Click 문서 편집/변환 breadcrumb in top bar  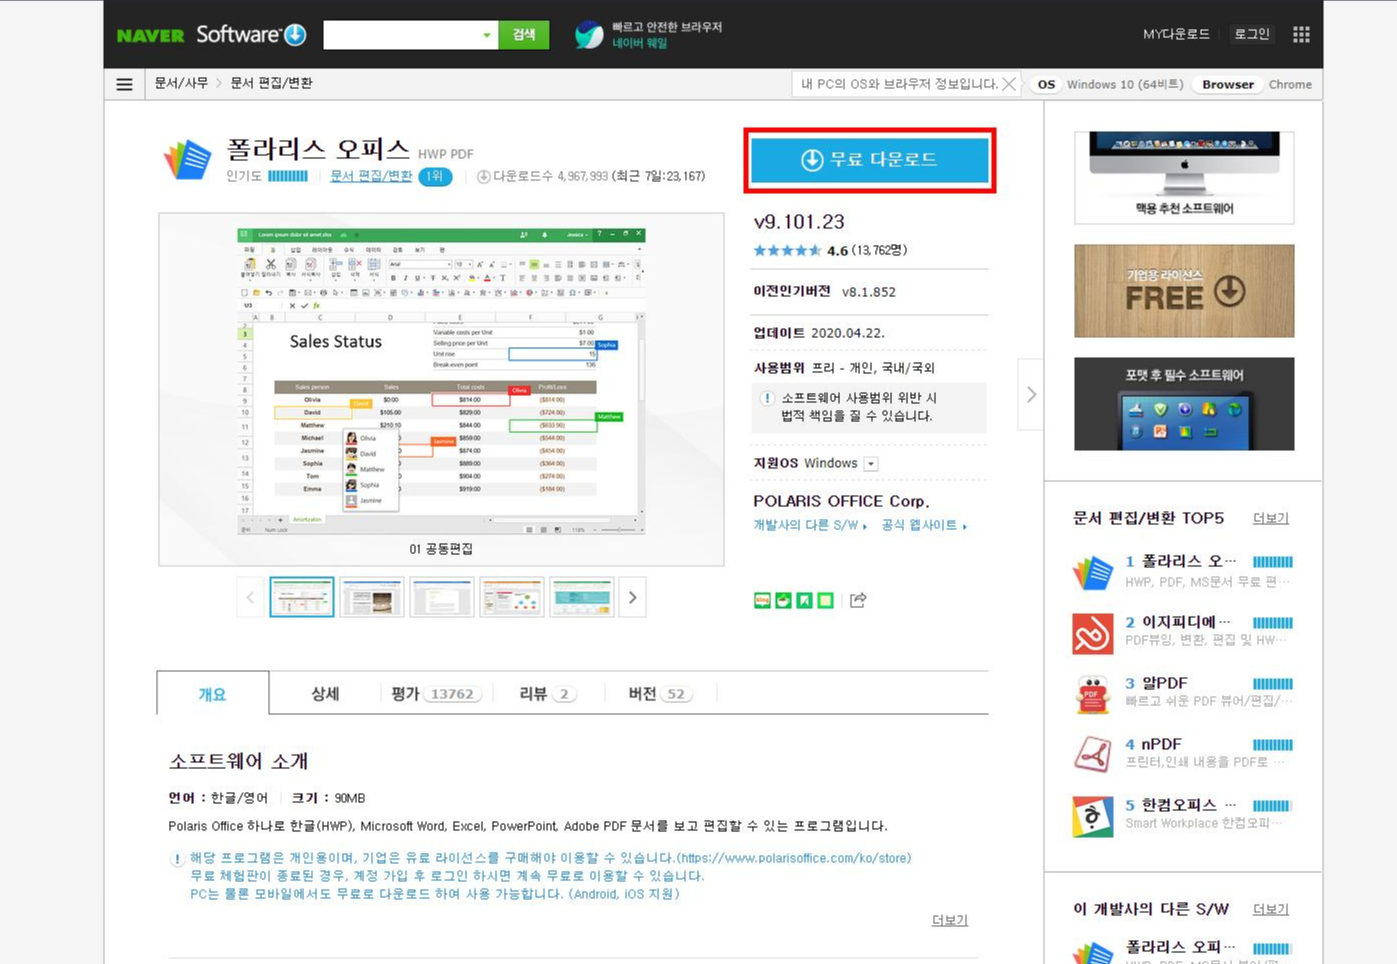pos(271,84)
